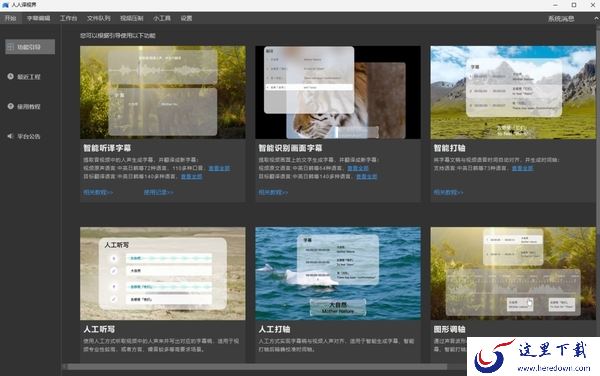The image size is (600, 376).
Task: Open 最近工程 in the sidebar
Action: click(29, 77)
